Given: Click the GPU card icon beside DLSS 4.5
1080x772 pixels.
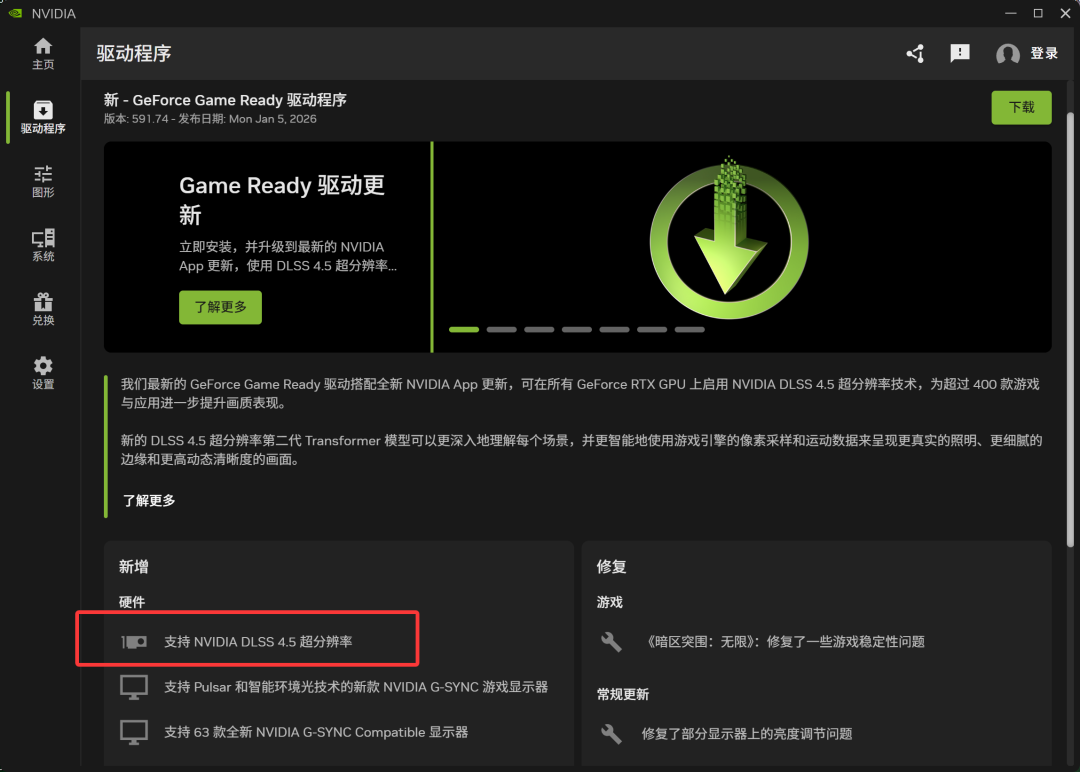Looking at the screenshot, I should click(134, 642).
